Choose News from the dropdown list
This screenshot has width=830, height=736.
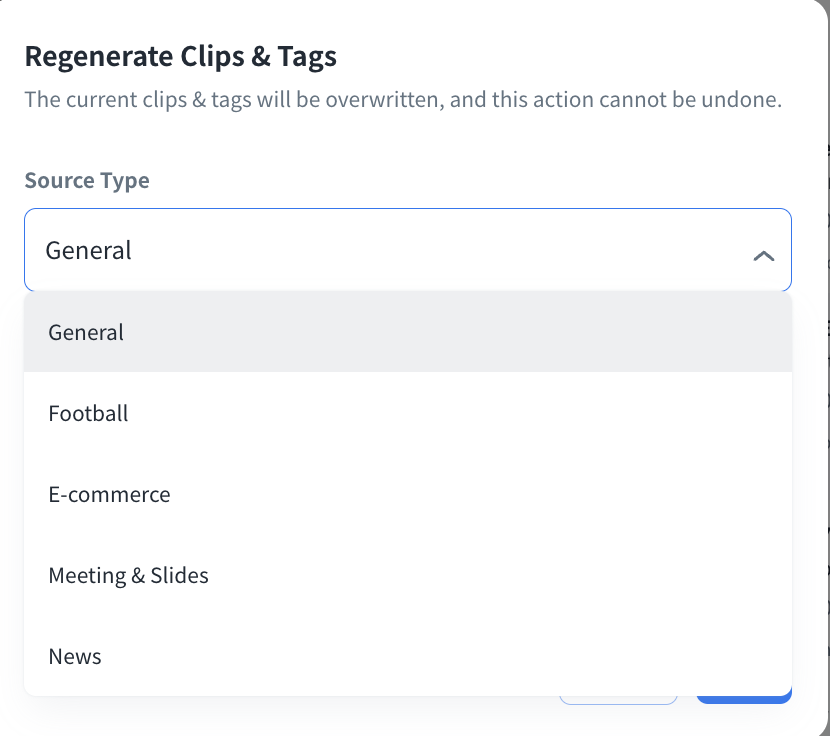(75, 656)
